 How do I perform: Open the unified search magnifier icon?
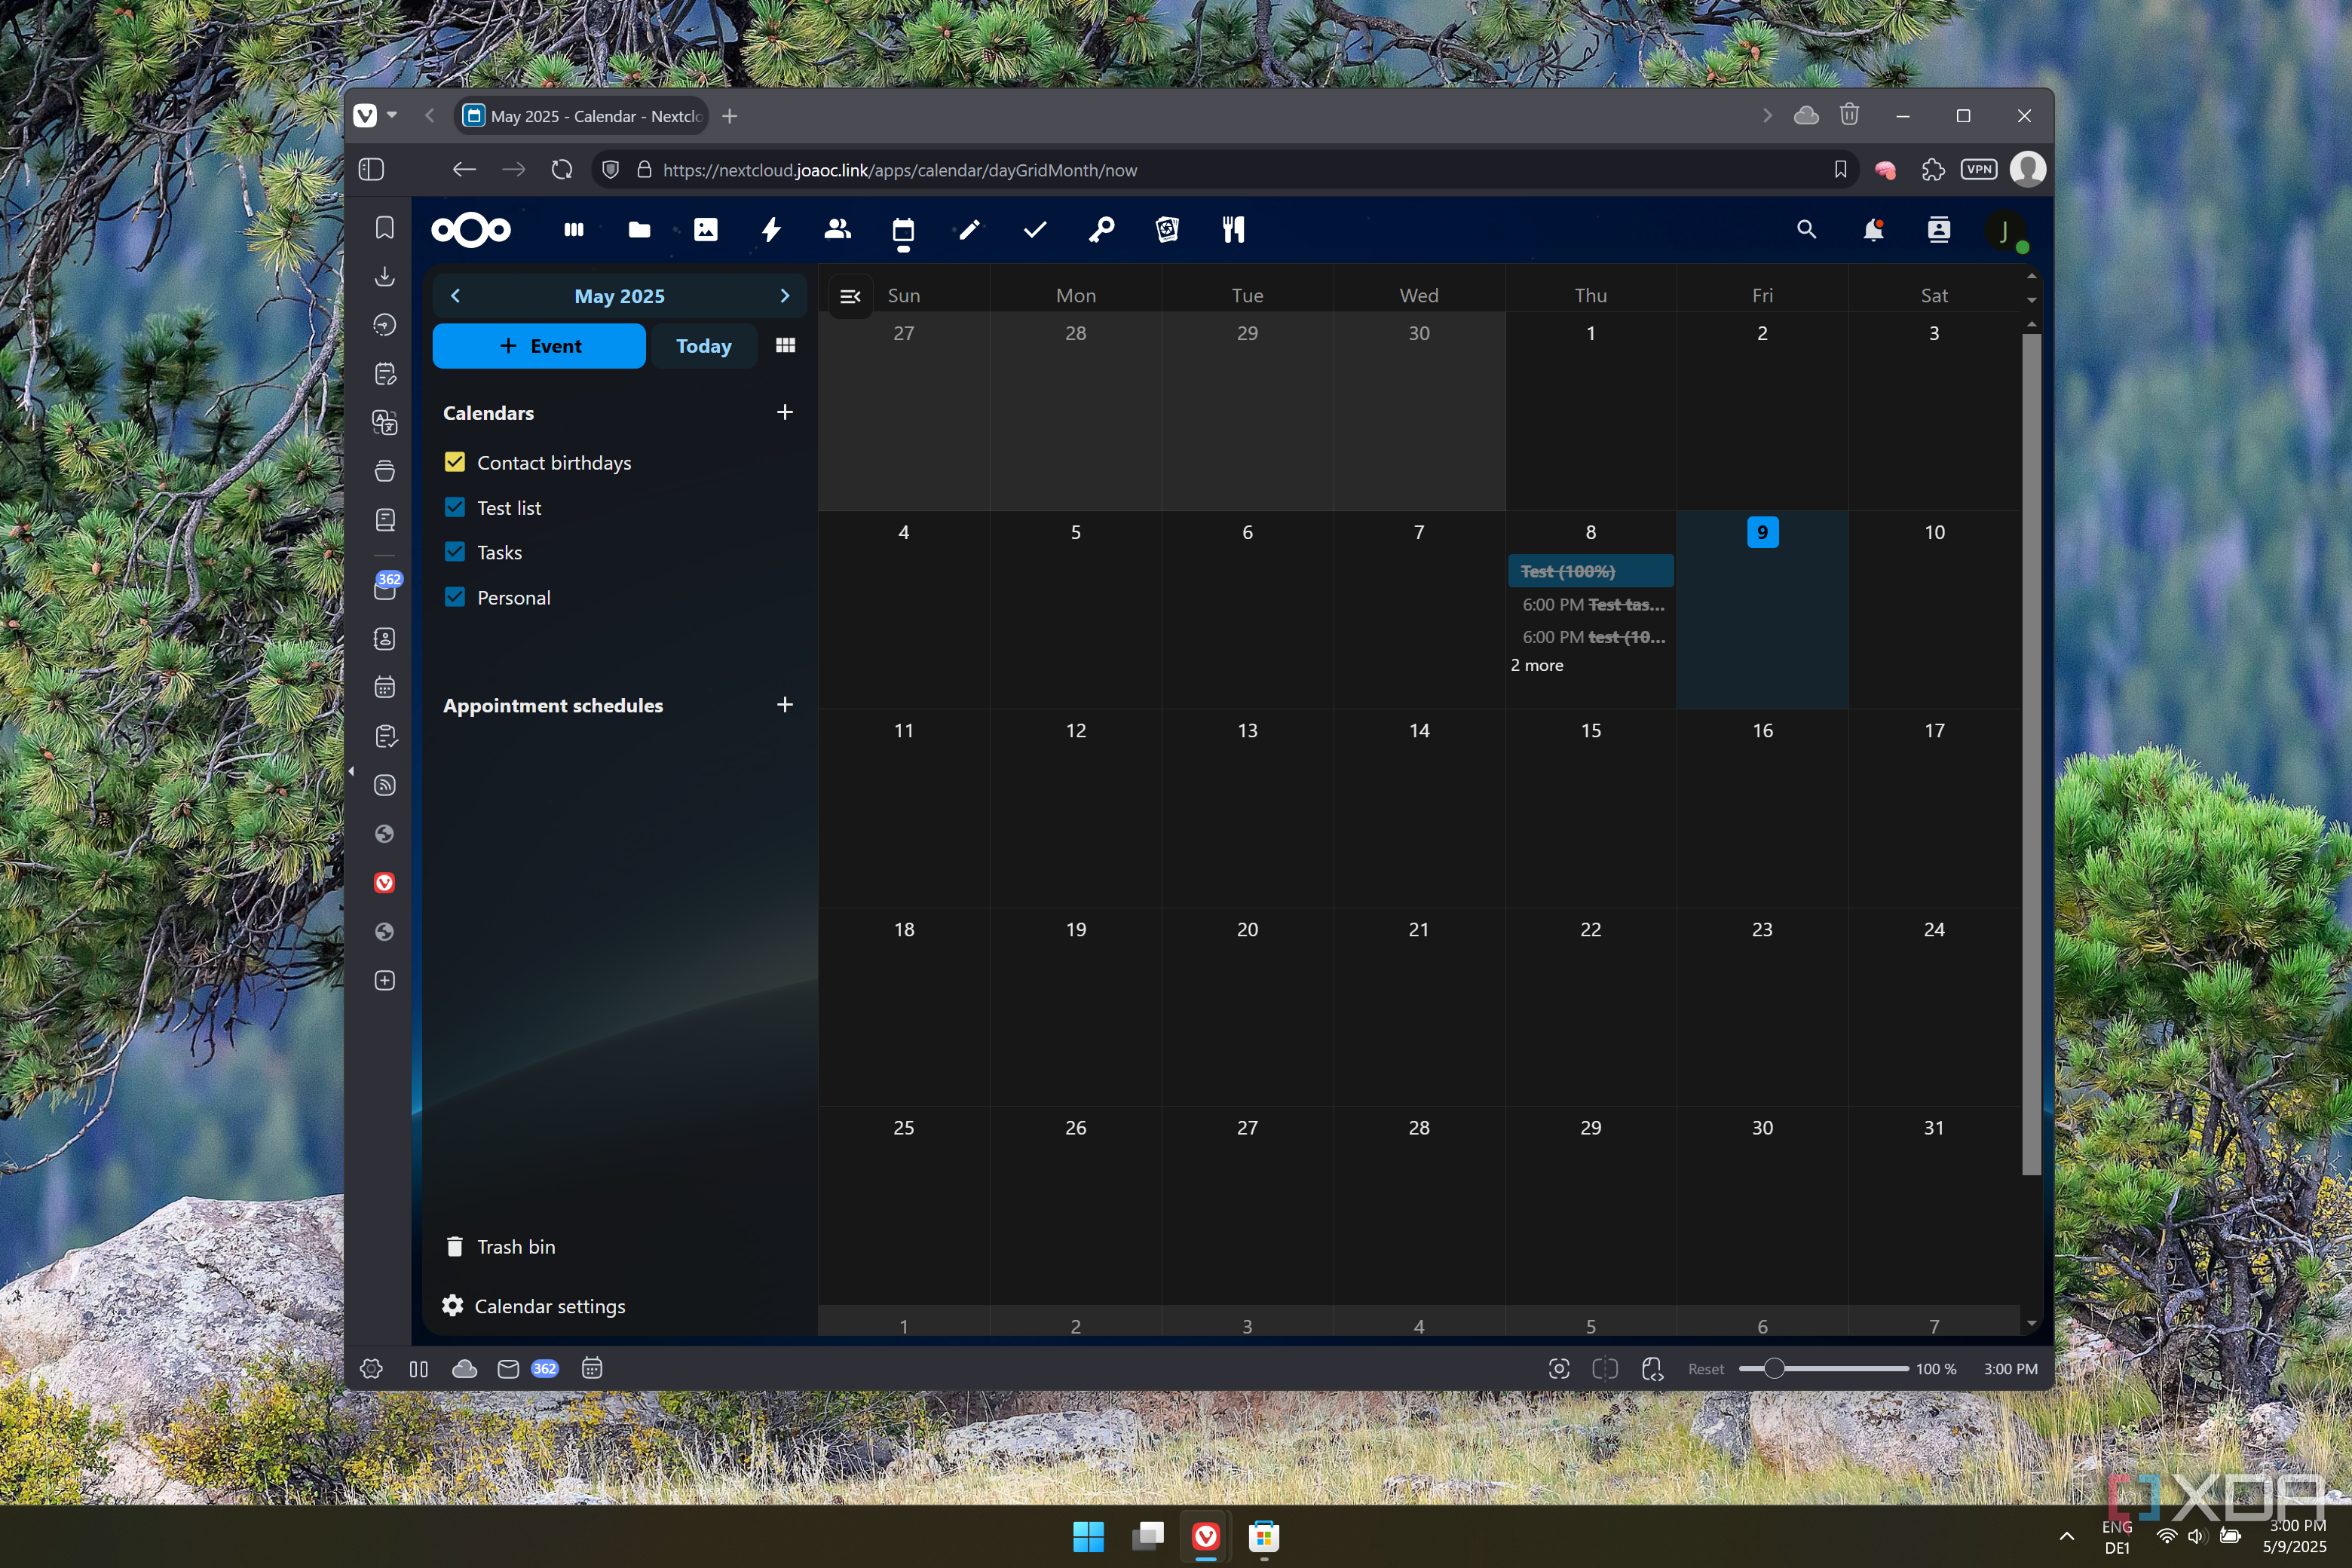click(x=1806, y=230)
